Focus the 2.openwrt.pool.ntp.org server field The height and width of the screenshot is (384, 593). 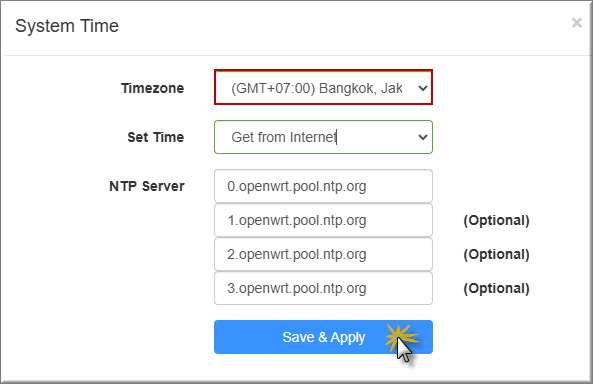coord(323,254)
